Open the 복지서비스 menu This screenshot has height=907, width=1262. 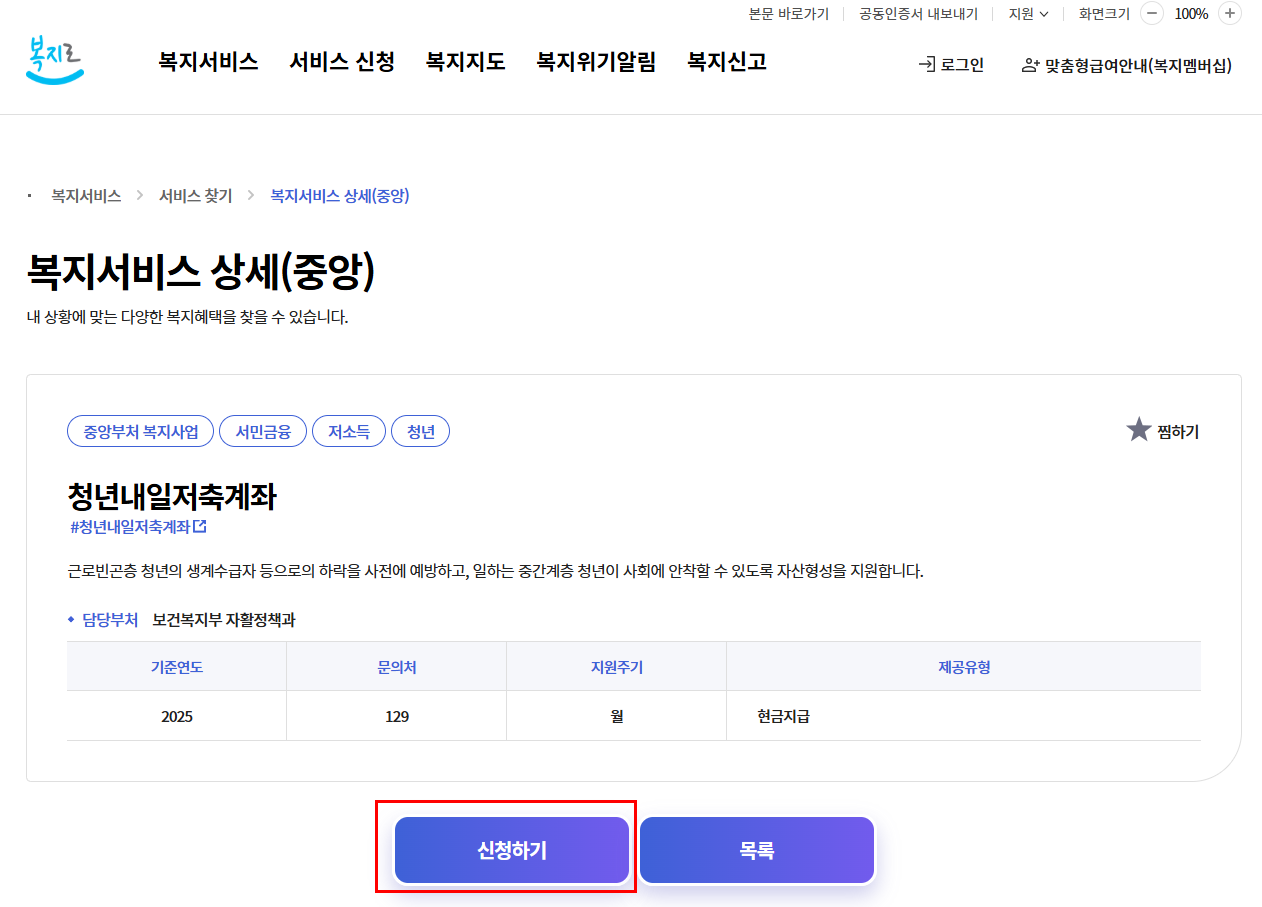[x=208, y=62]
